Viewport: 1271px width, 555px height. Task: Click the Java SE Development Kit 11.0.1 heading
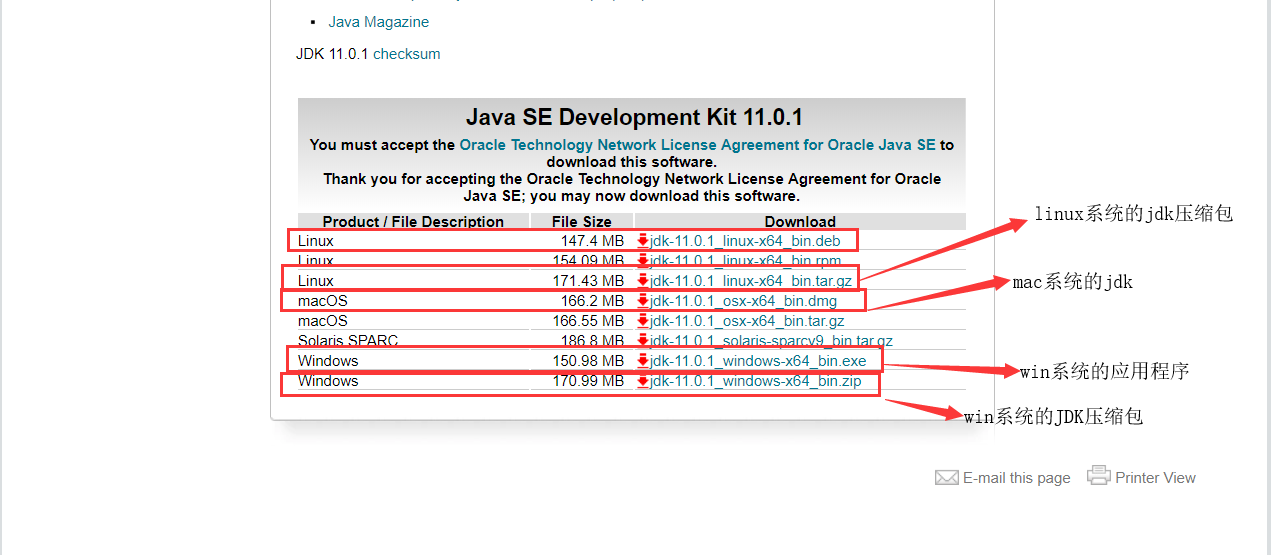click(634, 117)
